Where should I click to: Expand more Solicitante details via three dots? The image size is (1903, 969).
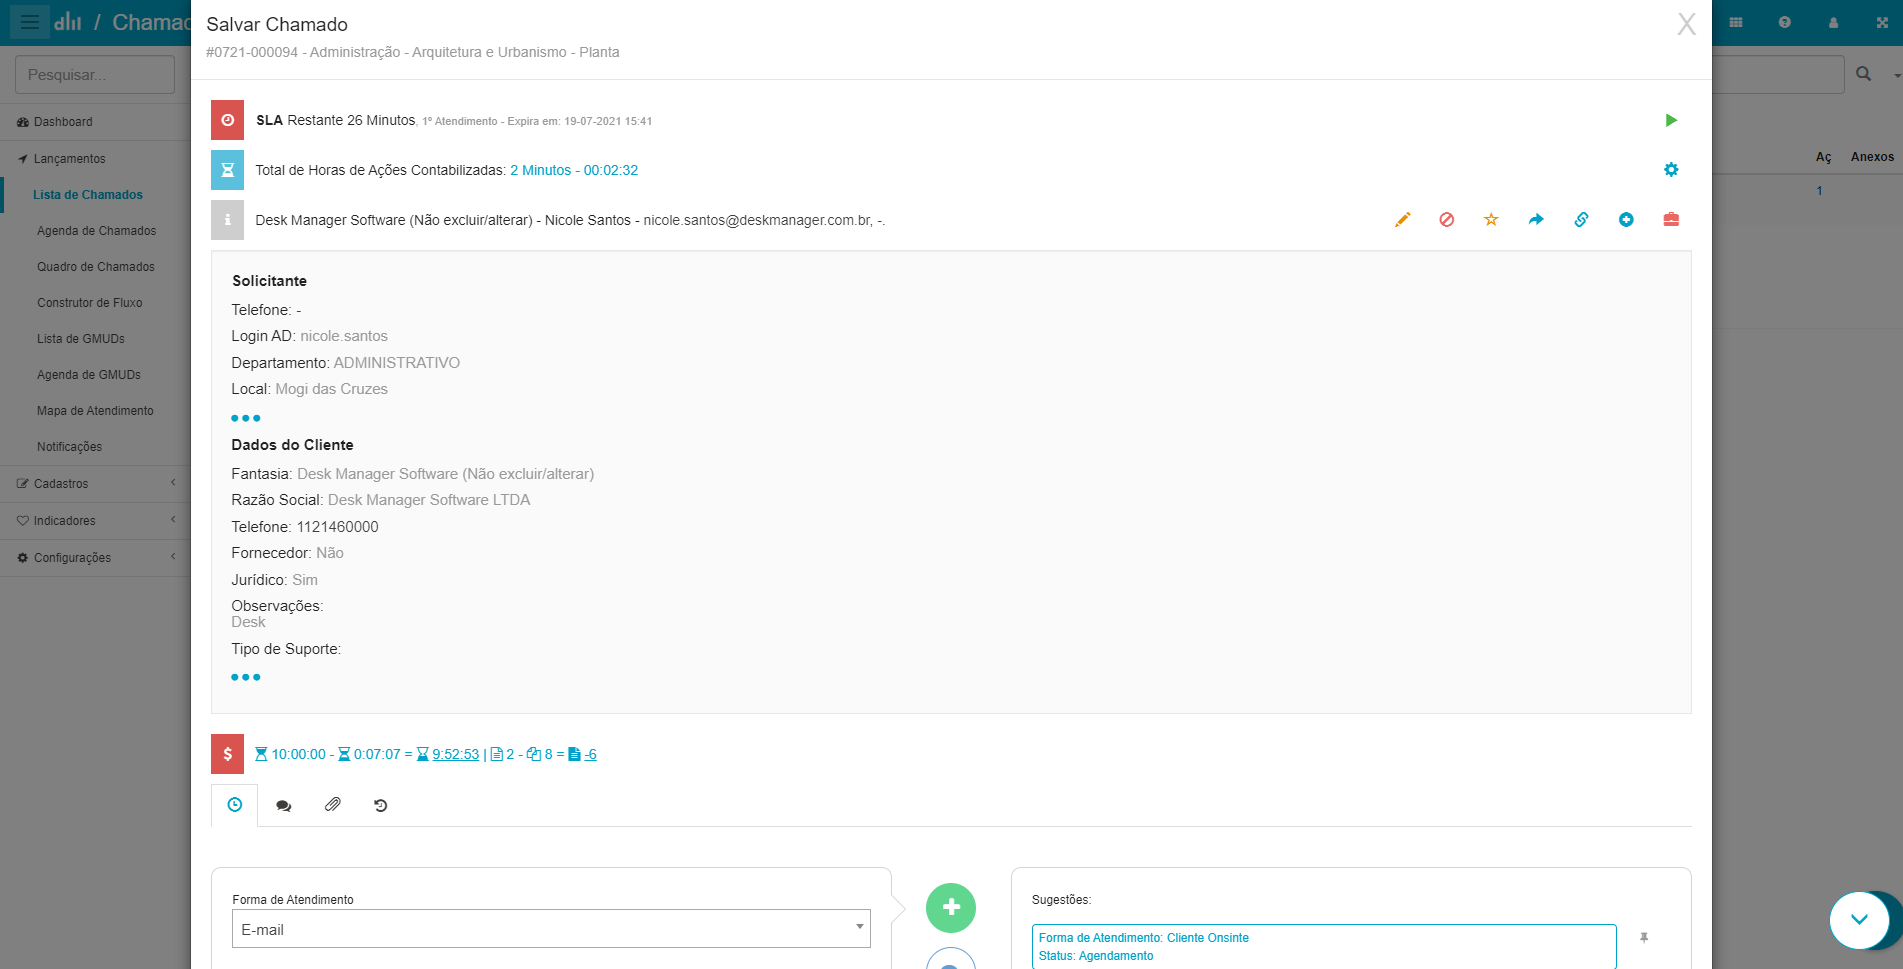click(245, 418)
